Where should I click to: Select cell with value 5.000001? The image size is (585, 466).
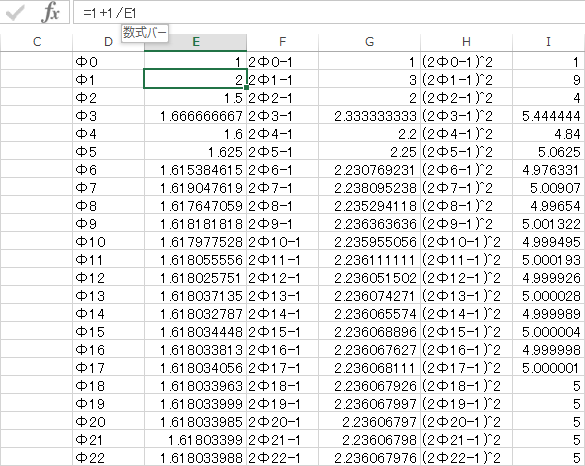548,368
